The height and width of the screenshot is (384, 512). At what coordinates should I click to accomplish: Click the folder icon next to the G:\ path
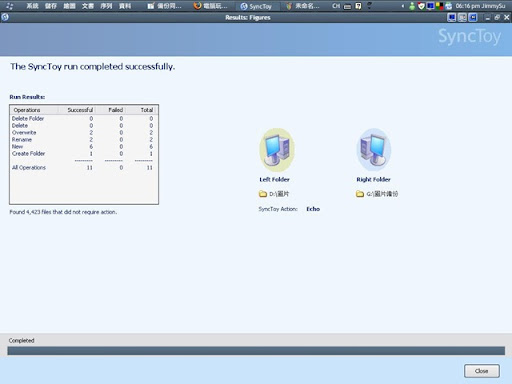360,194
